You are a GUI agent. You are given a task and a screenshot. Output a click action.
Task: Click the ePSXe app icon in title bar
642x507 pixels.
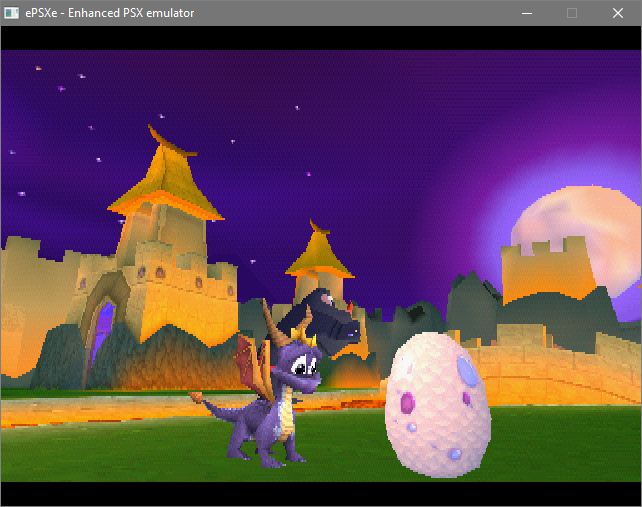point(11,13)
